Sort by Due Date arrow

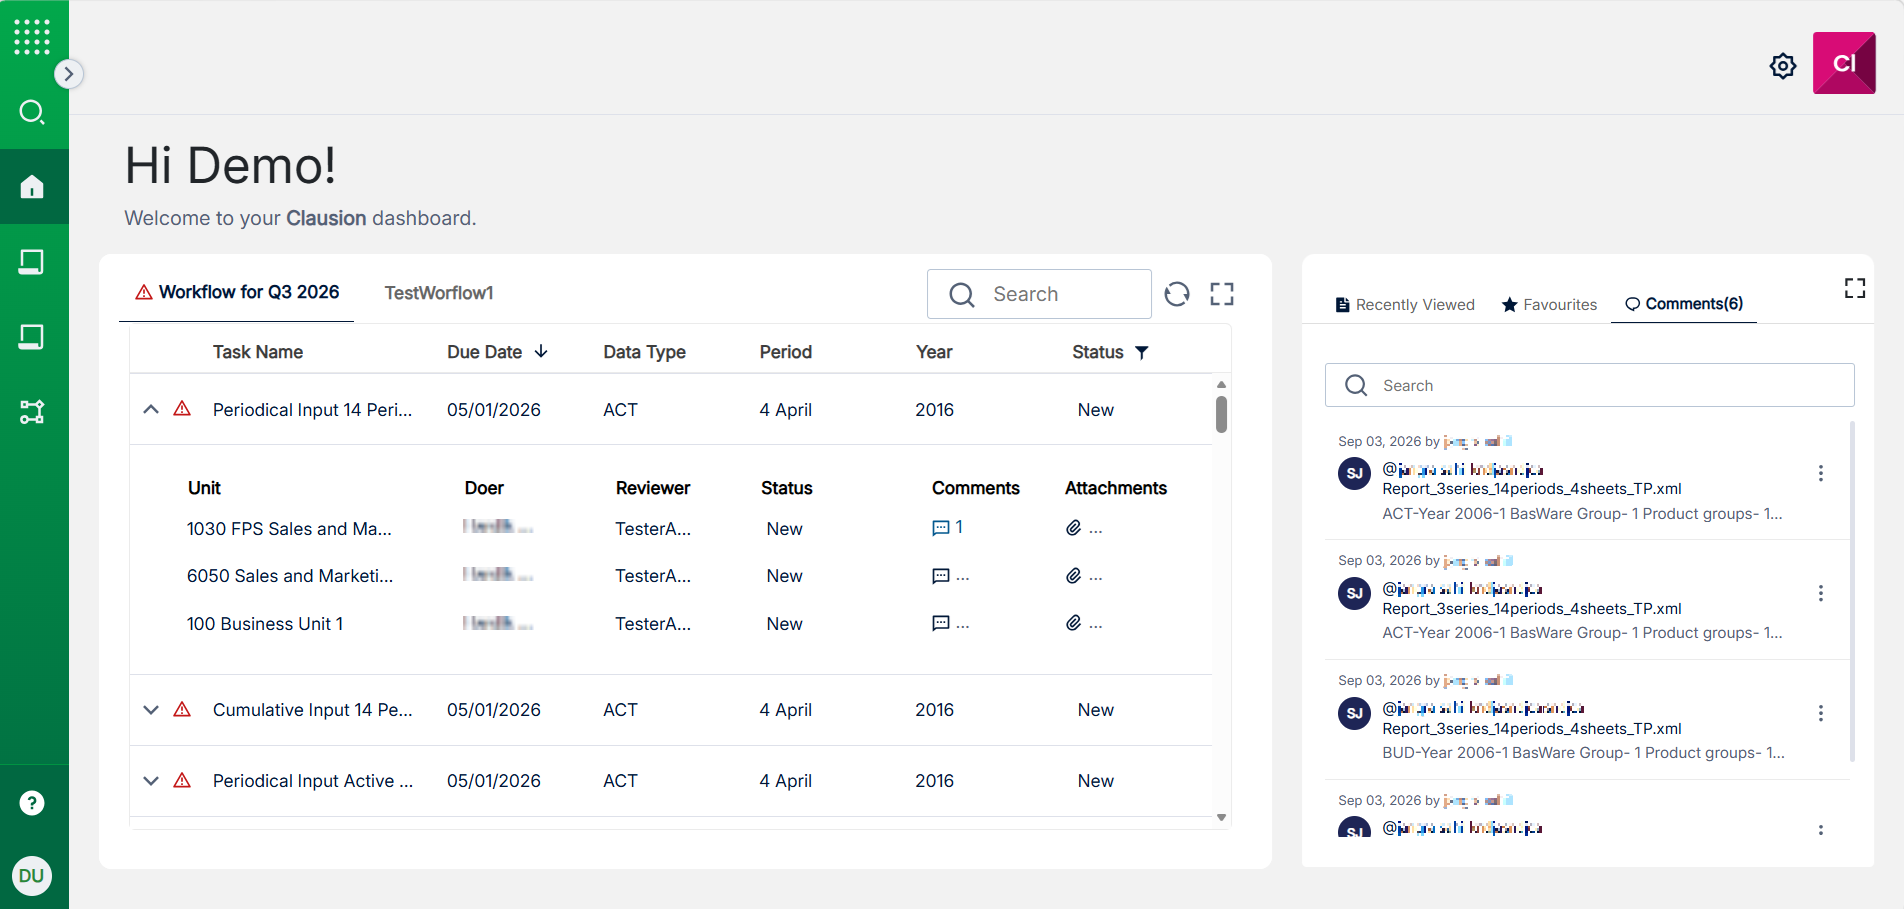point(541,352)
